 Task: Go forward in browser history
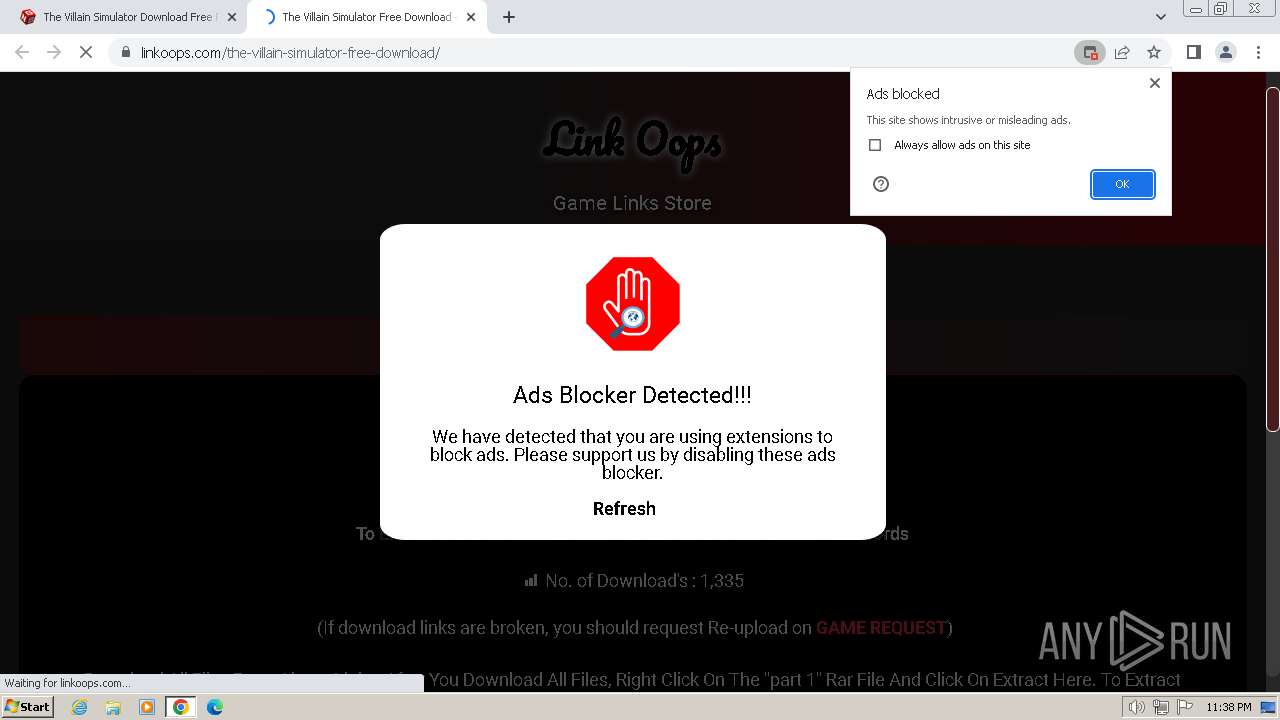pos(54,52)
